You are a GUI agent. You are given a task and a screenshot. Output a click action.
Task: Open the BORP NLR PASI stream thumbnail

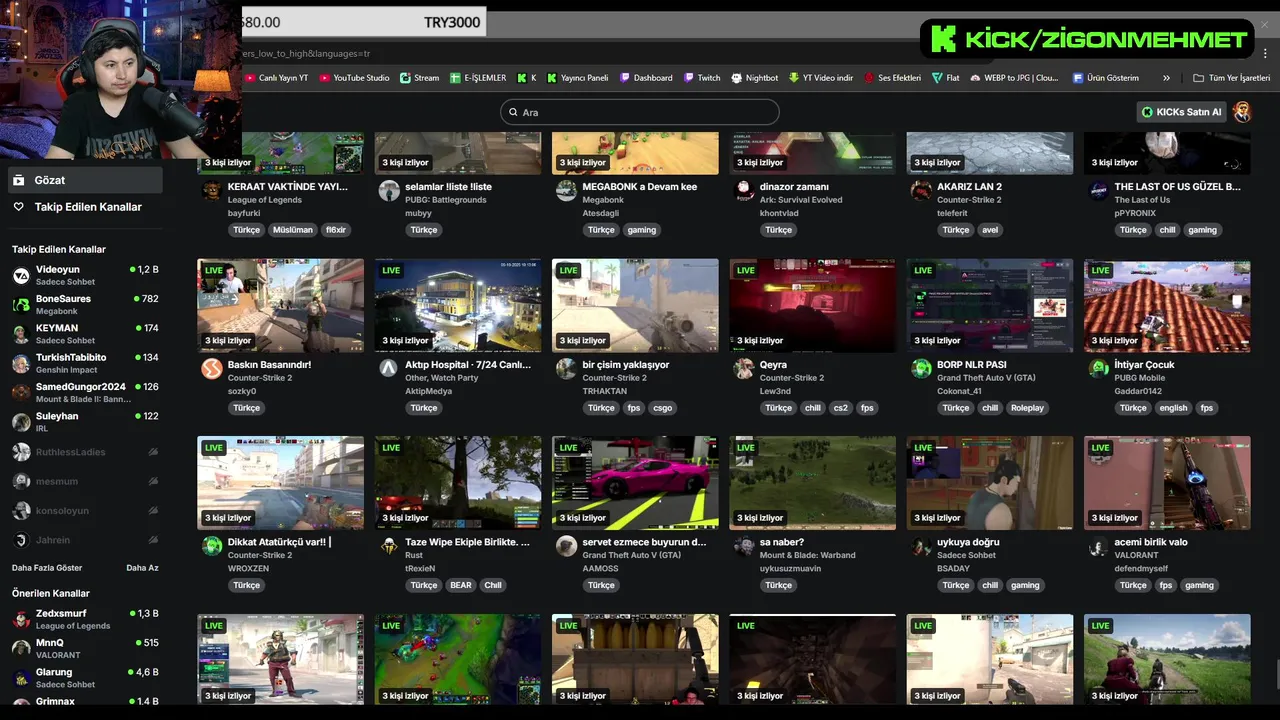pyautogui.click(x=990, y=305)
